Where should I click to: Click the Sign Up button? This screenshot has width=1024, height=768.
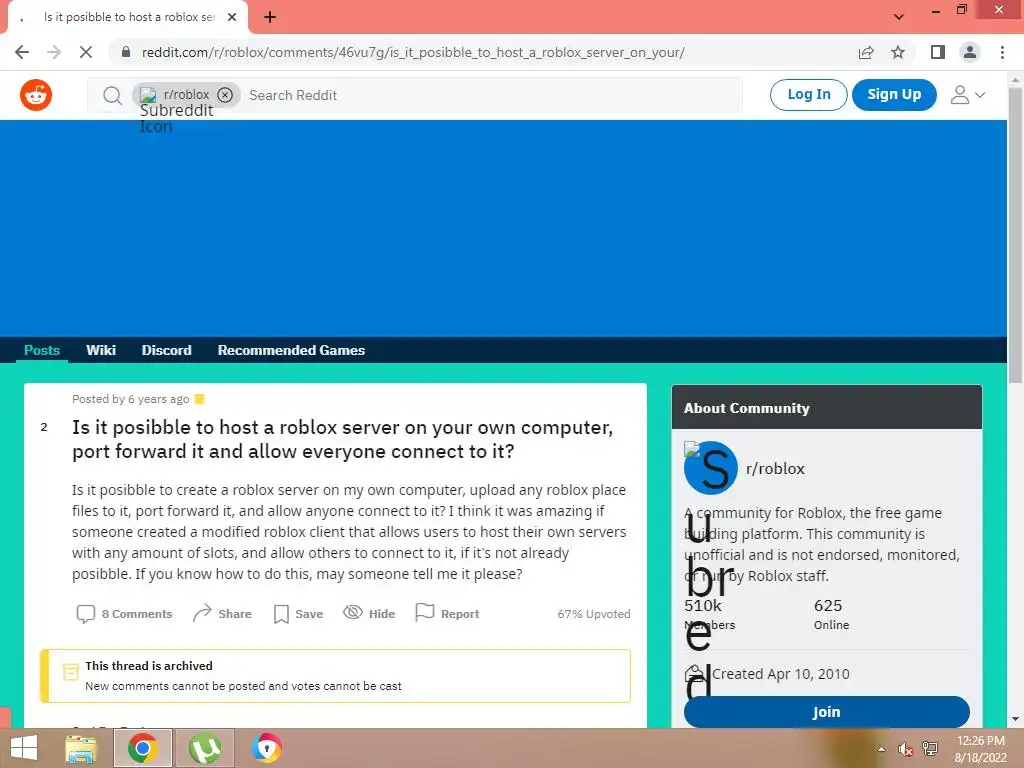[x=894, y=95]
